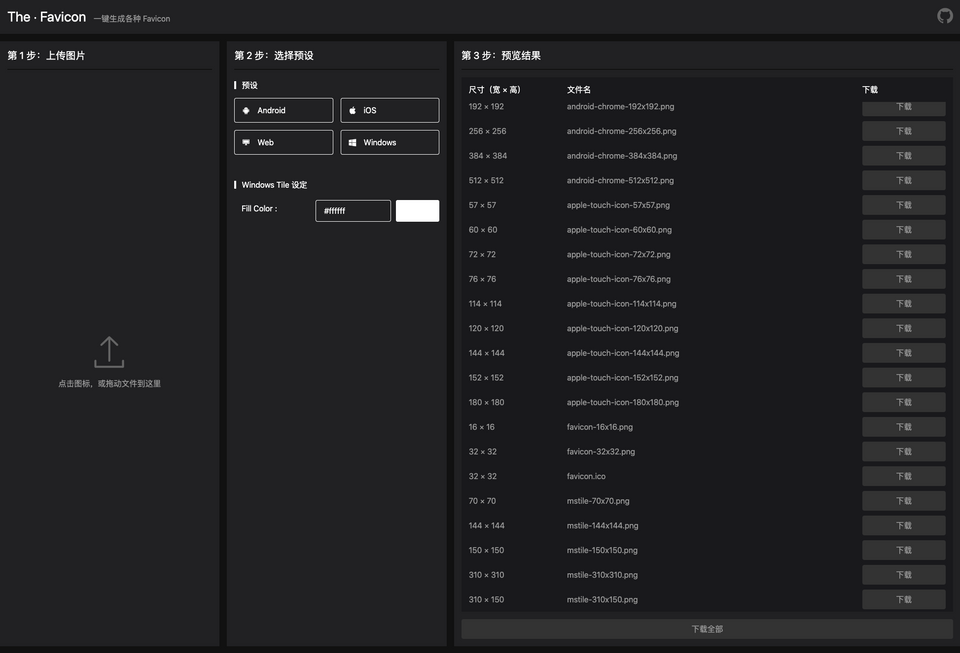
Task: Click the filename mstile-70x70.png
Action: tap(598, 501)
